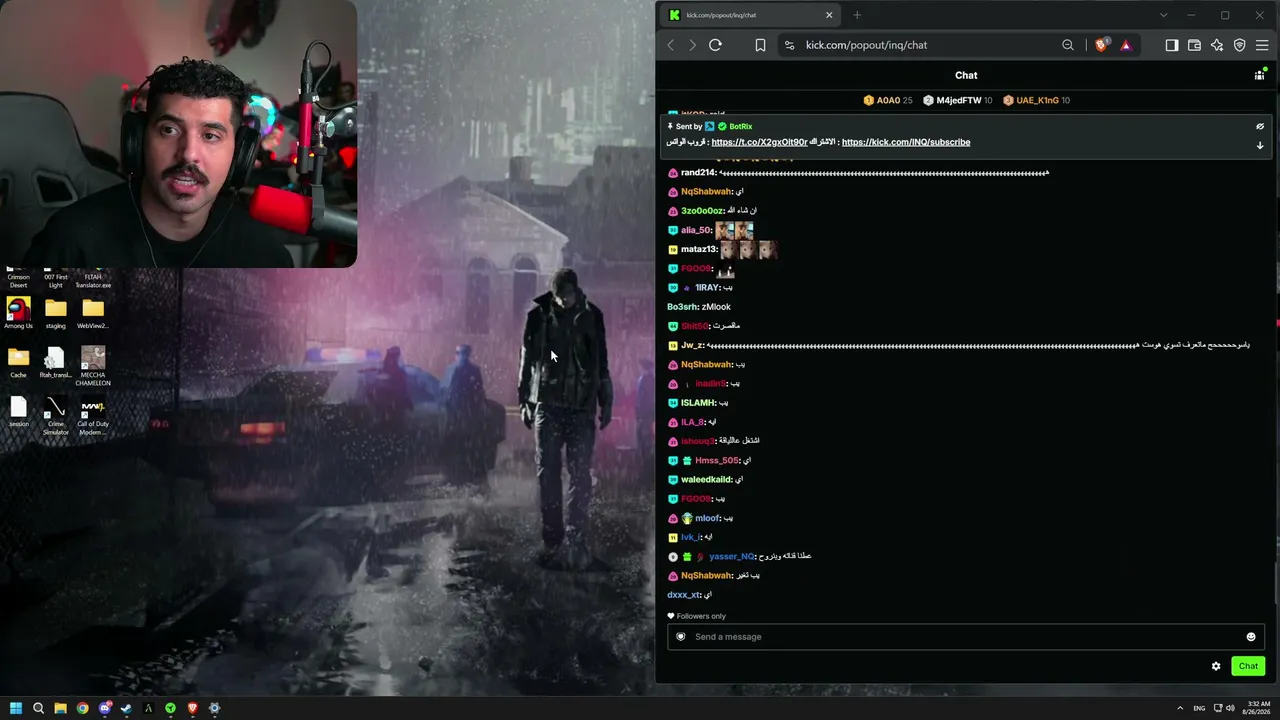Select the WebView2 folder on desktop
Image resolution: width=1280 pixels, height=720 pixels.
tap(92, 313)
